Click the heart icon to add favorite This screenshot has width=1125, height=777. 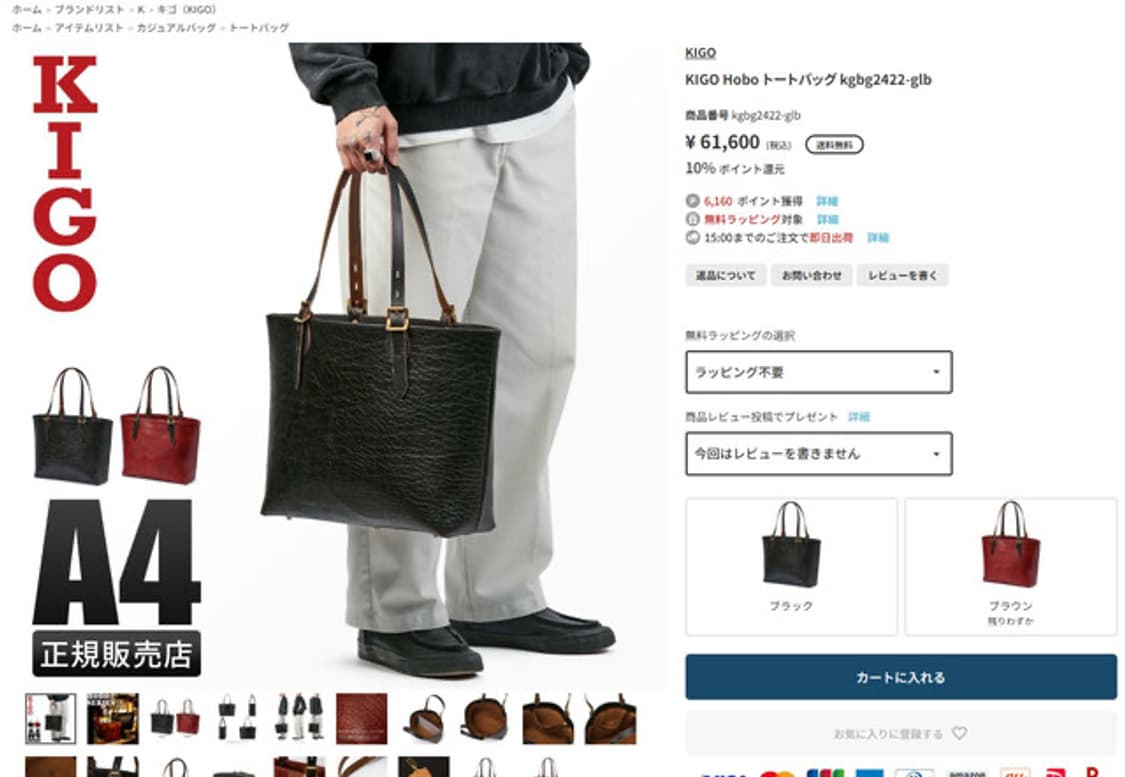[959, 733]
